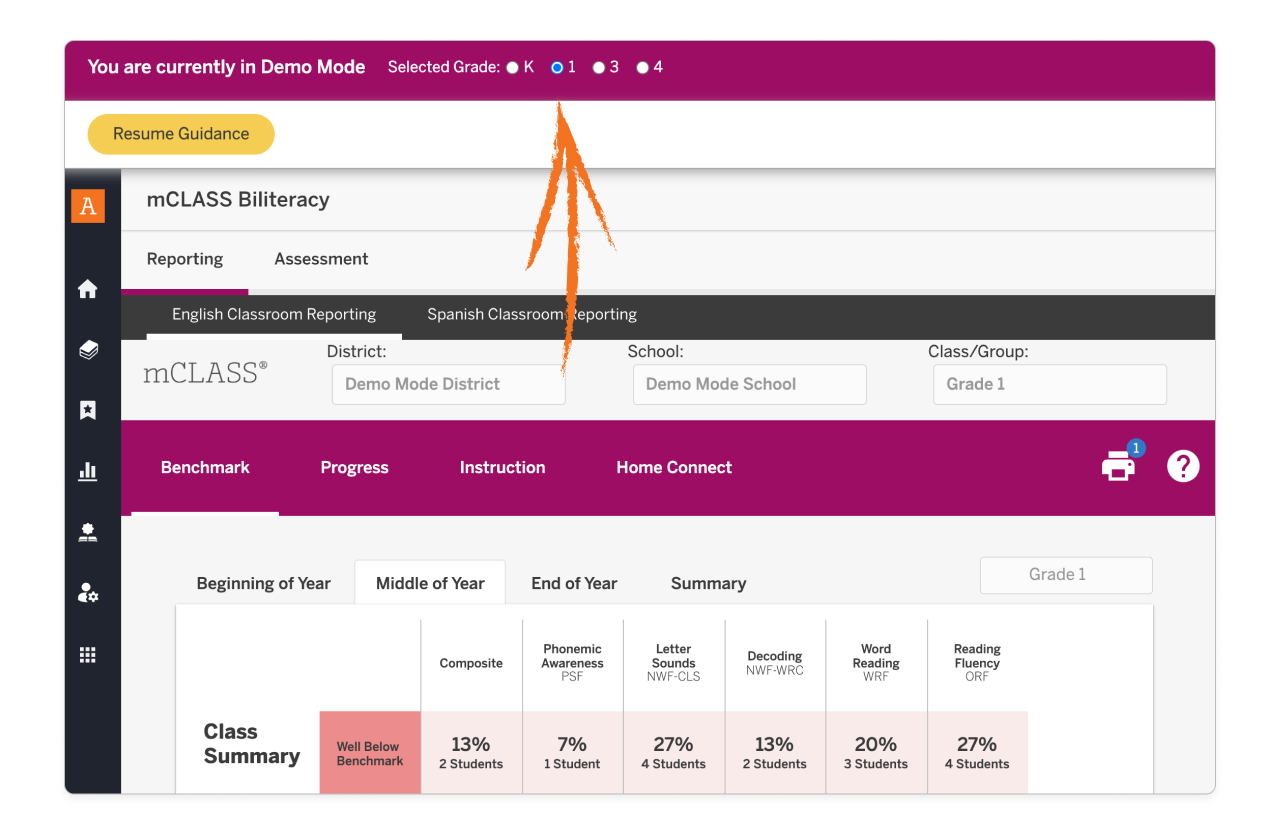Click the starred bookmark sidebar icon
The height and width of the screenshot is (836, 1280).
click(88, 410)
